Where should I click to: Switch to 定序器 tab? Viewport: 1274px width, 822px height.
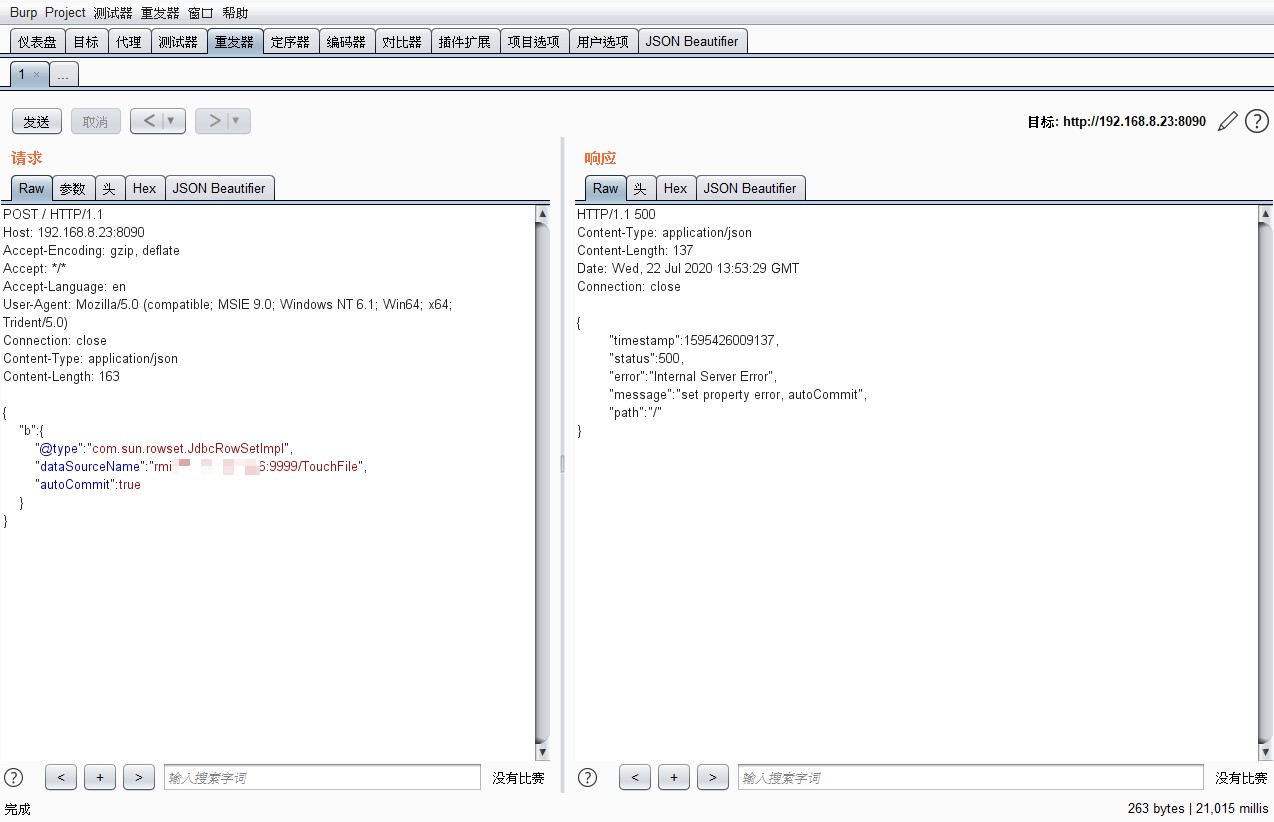(291, 41)
